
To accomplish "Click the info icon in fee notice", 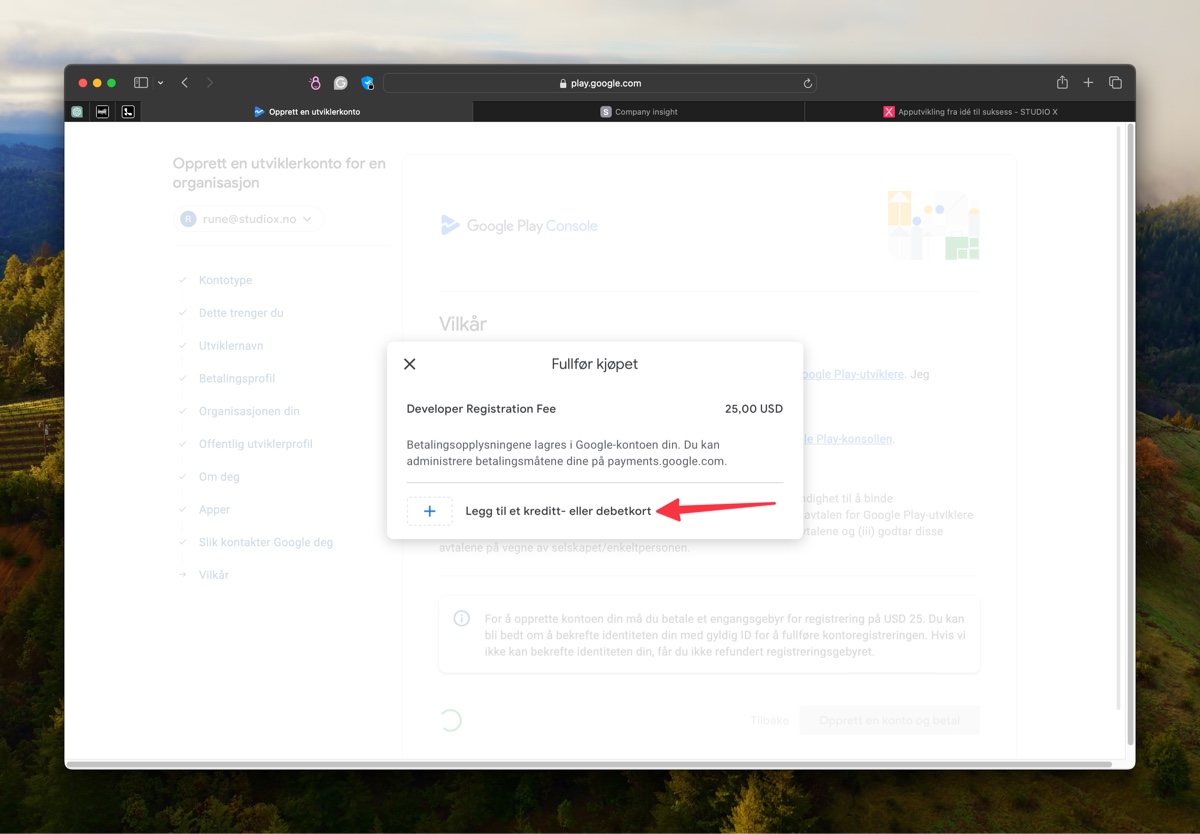I will 462,619.
